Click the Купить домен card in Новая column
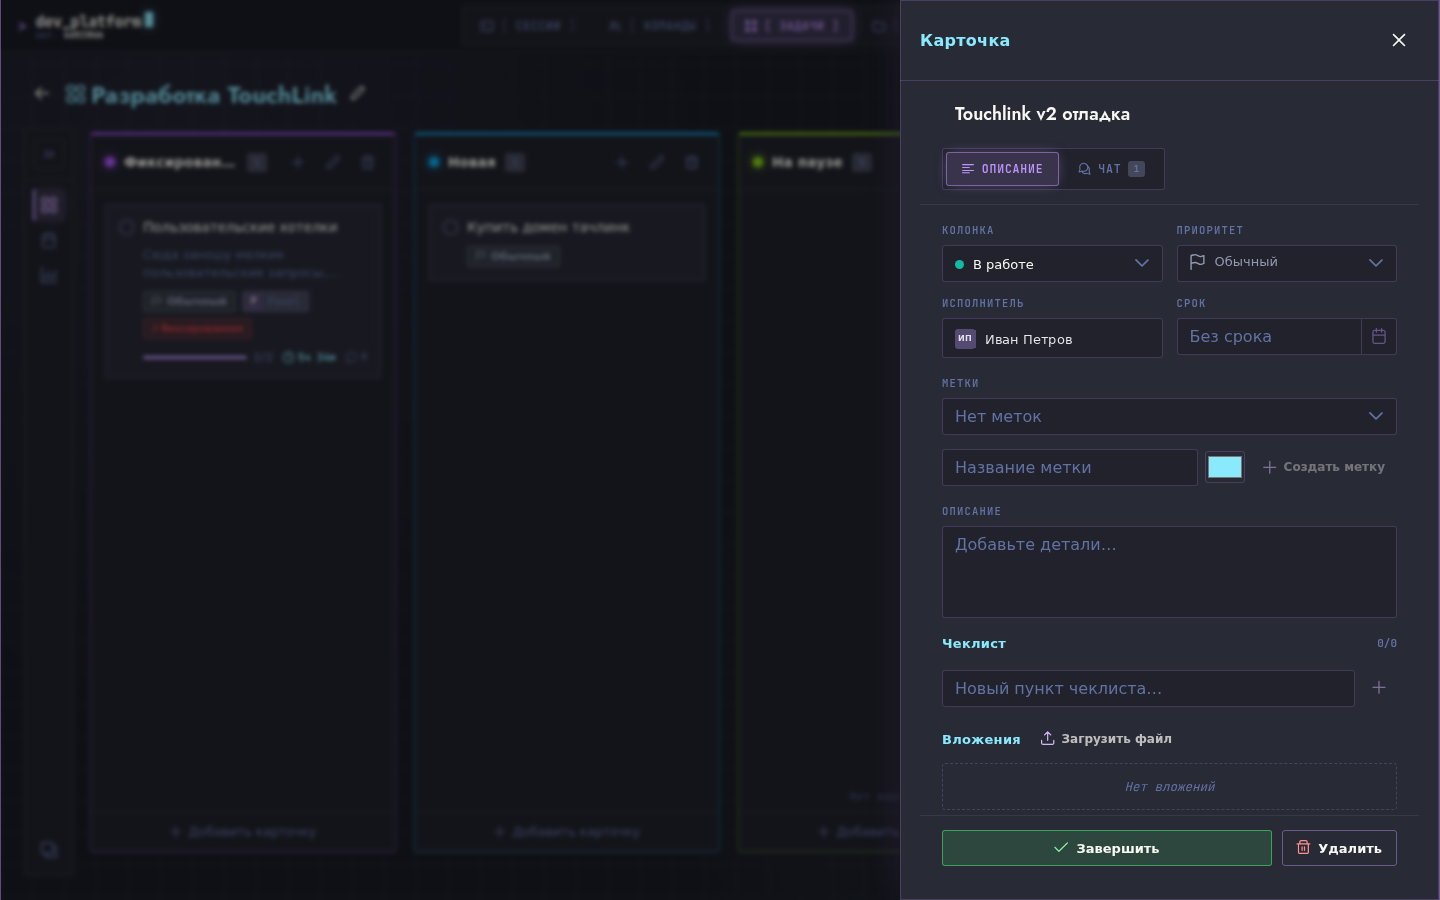Image resolution: width=1440 pixels, height=900 pixels. (567, 242)
